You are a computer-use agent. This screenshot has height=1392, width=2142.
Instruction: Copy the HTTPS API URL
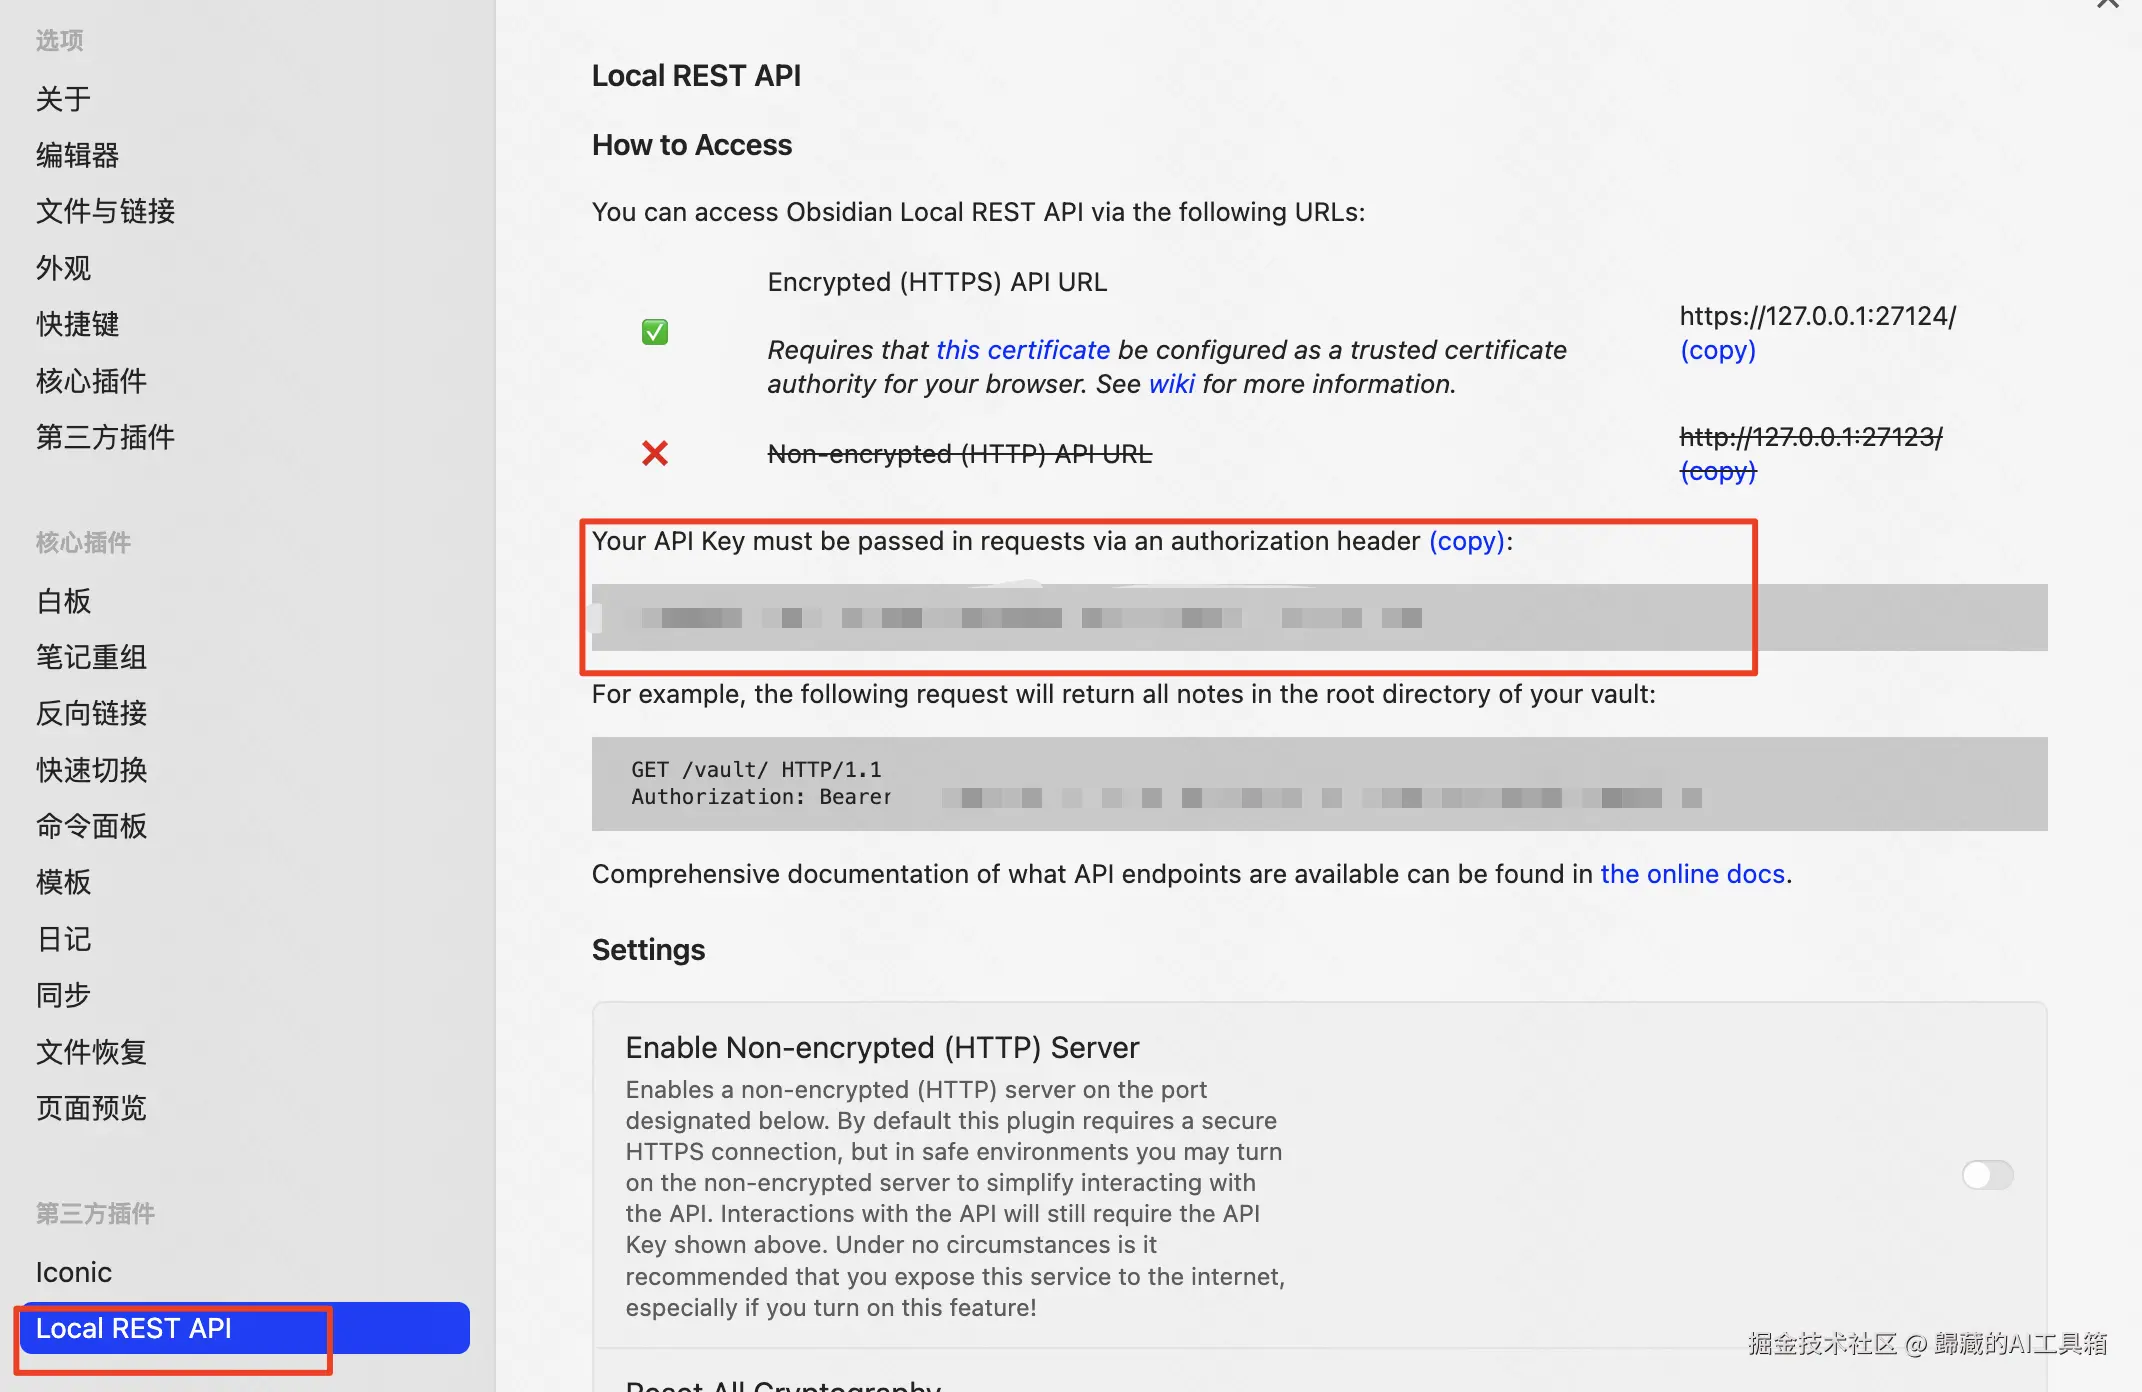coord(1717,351)
